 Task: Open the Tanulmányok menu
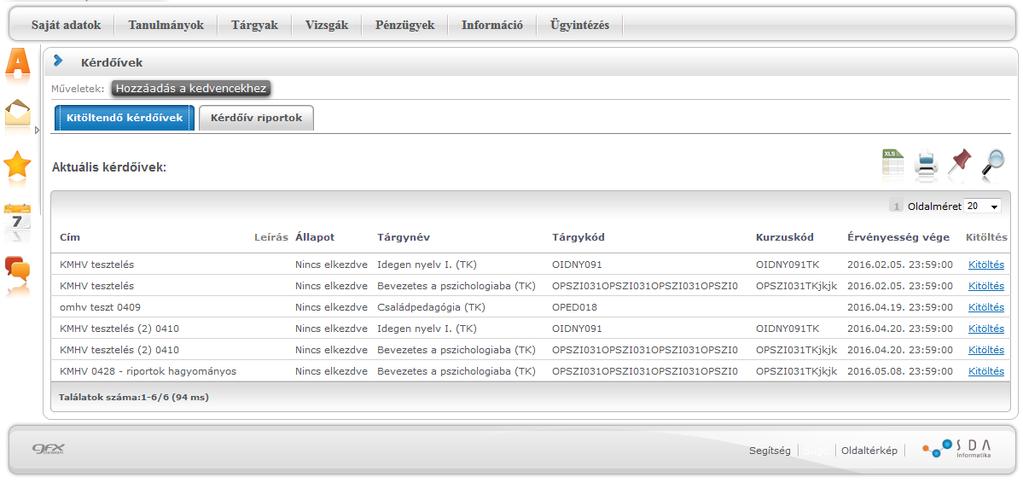(x=166, y=25)
